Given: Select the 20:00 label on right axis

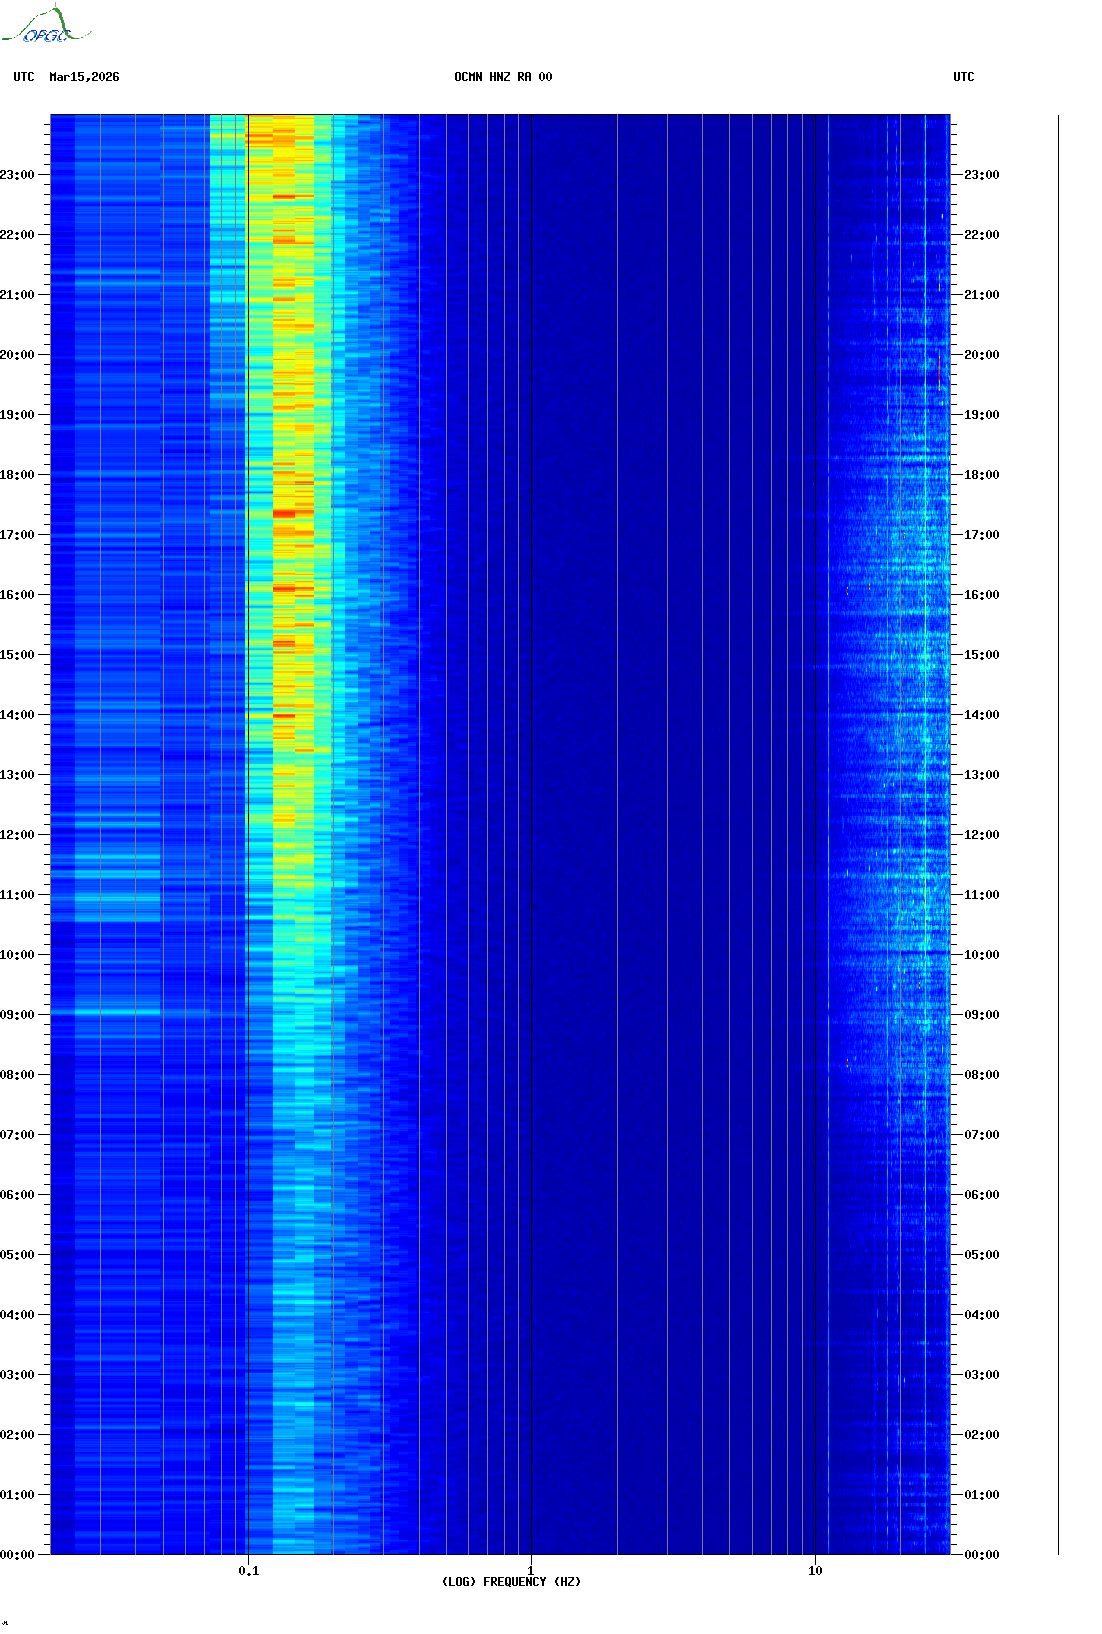Looking at the screenshot, I should pyautogui.click(x=980, y=355).
